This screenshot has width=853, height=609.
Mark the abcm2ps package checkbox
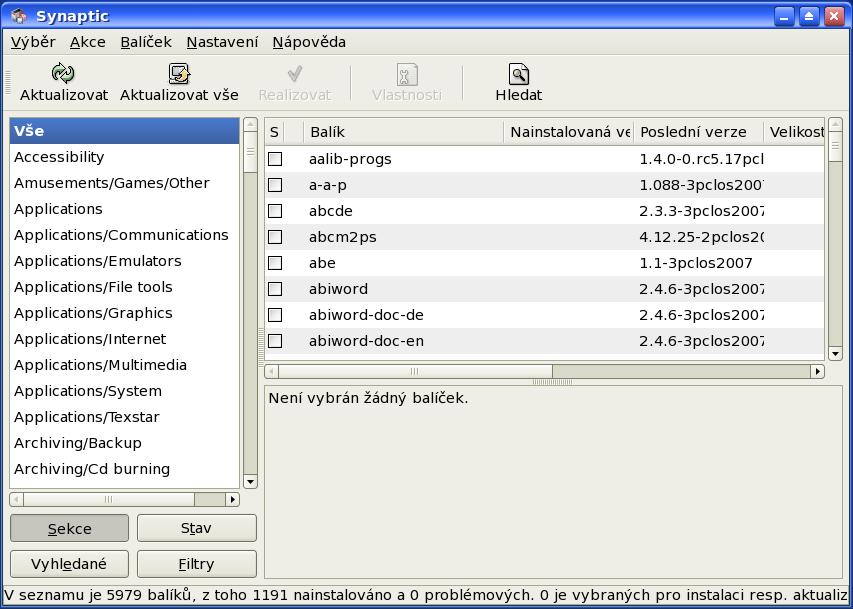point(275,237)
